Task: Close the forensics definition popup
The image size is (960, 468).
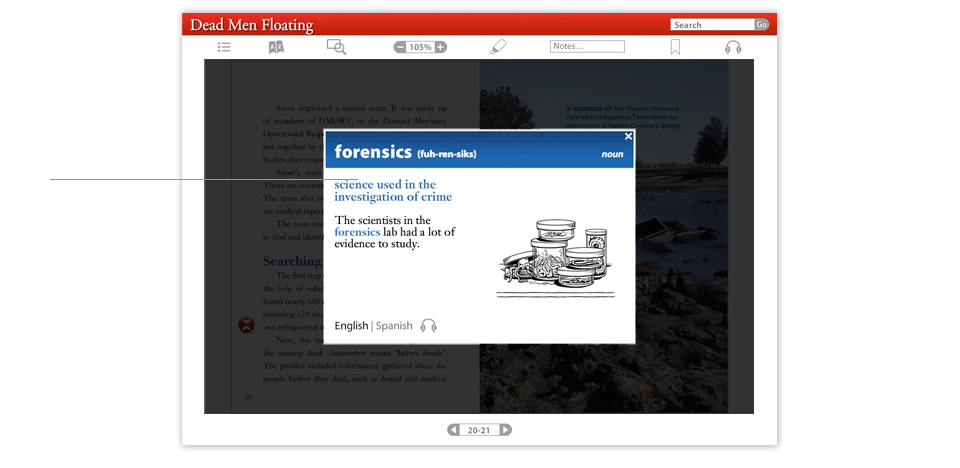Action: (628, 136)
